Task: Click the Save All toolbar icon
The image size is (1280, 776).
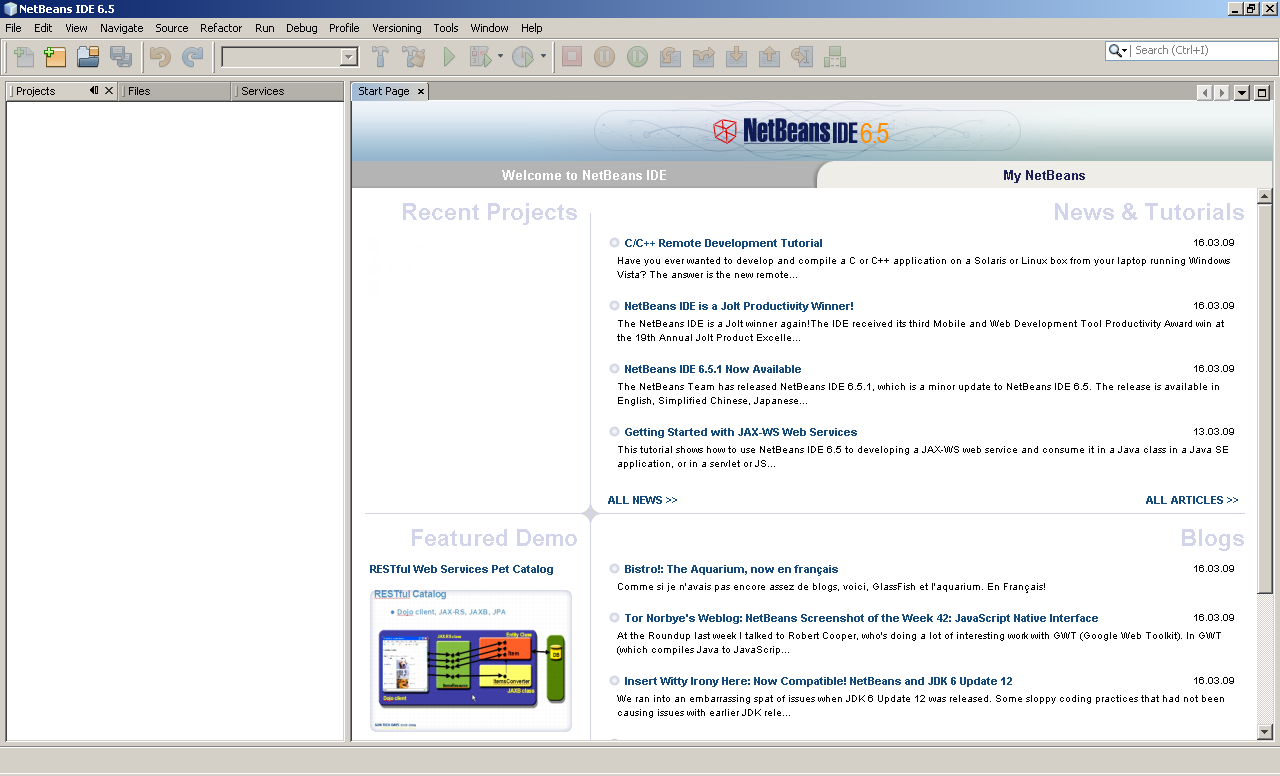Action: tap(121, 57)
